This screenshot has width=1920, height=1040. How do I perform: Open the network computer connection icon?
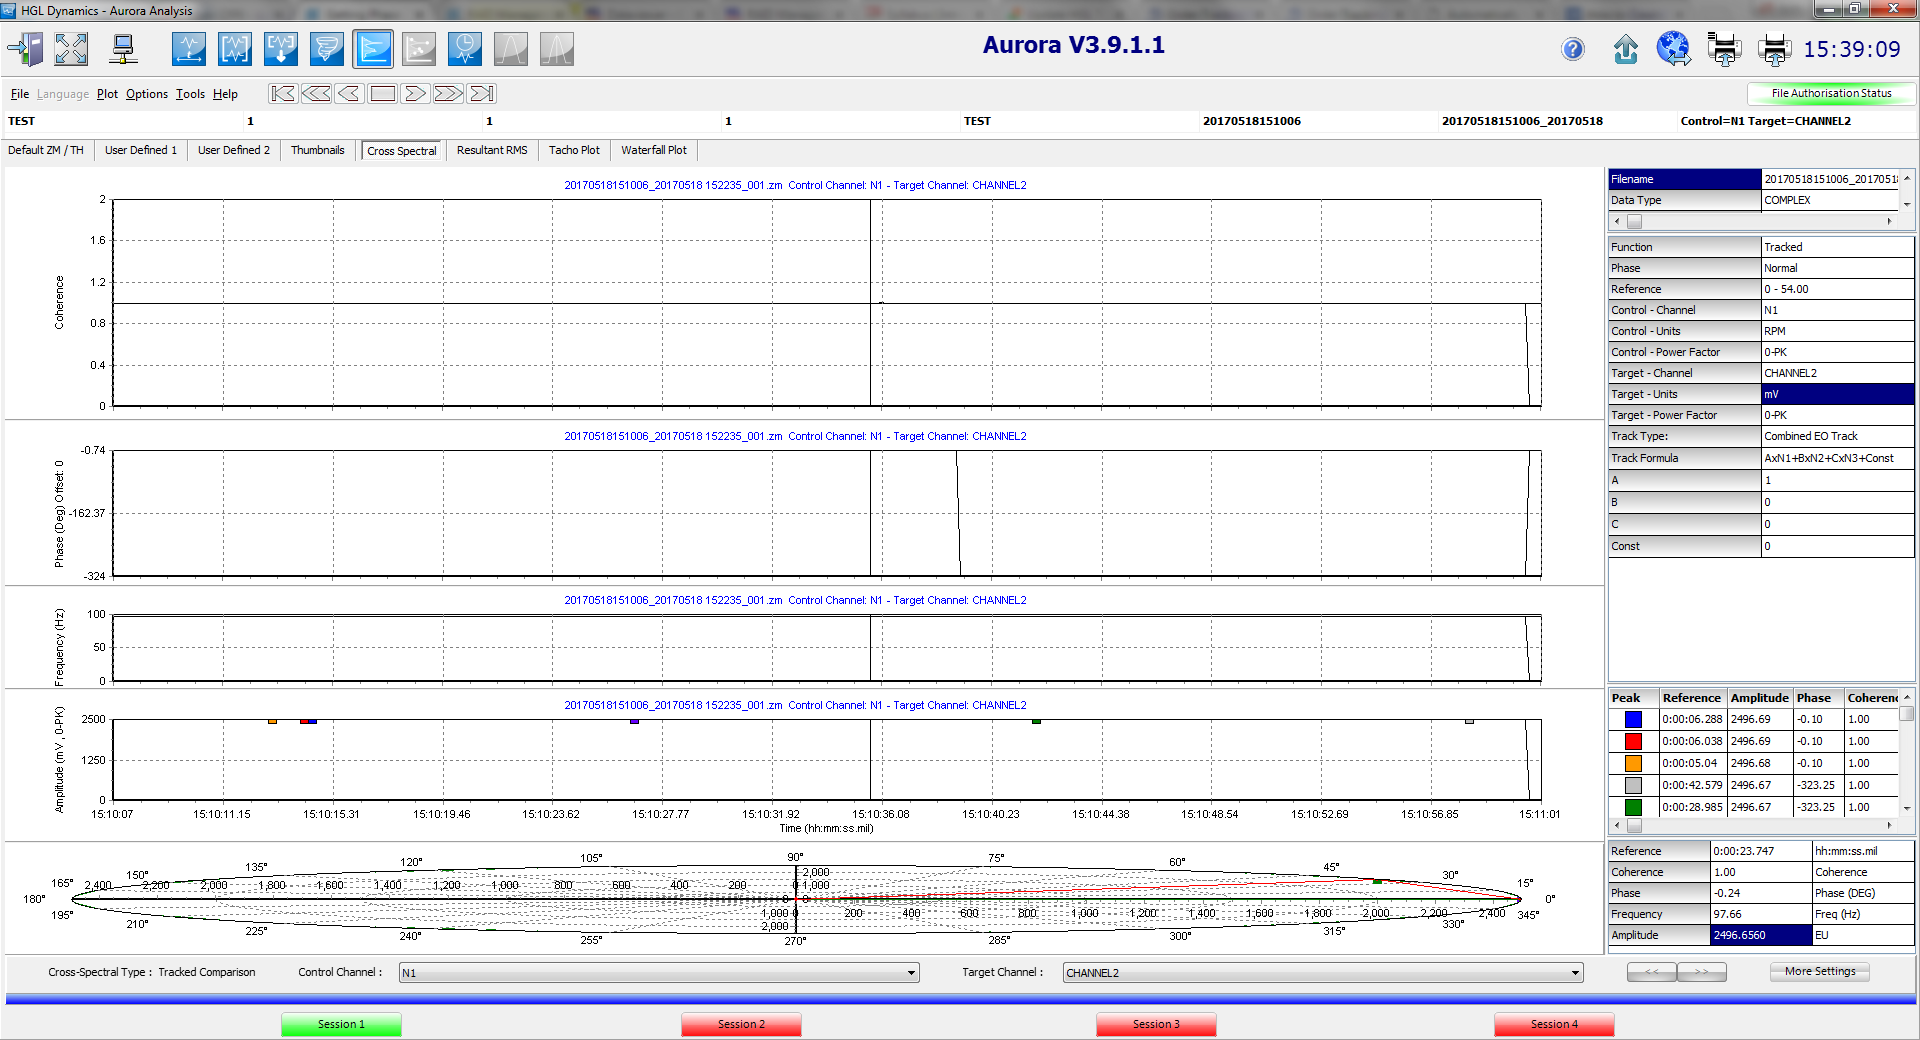coord(123,49)
